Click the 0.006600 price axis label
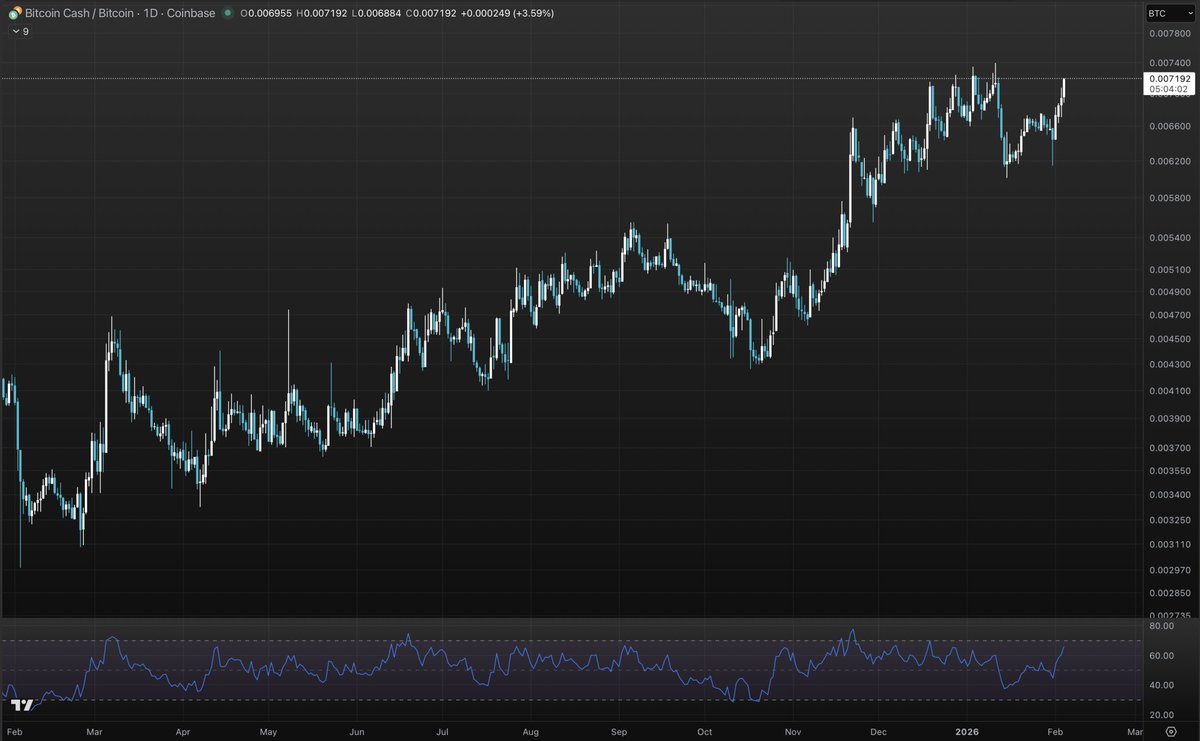 point(1169,126)
